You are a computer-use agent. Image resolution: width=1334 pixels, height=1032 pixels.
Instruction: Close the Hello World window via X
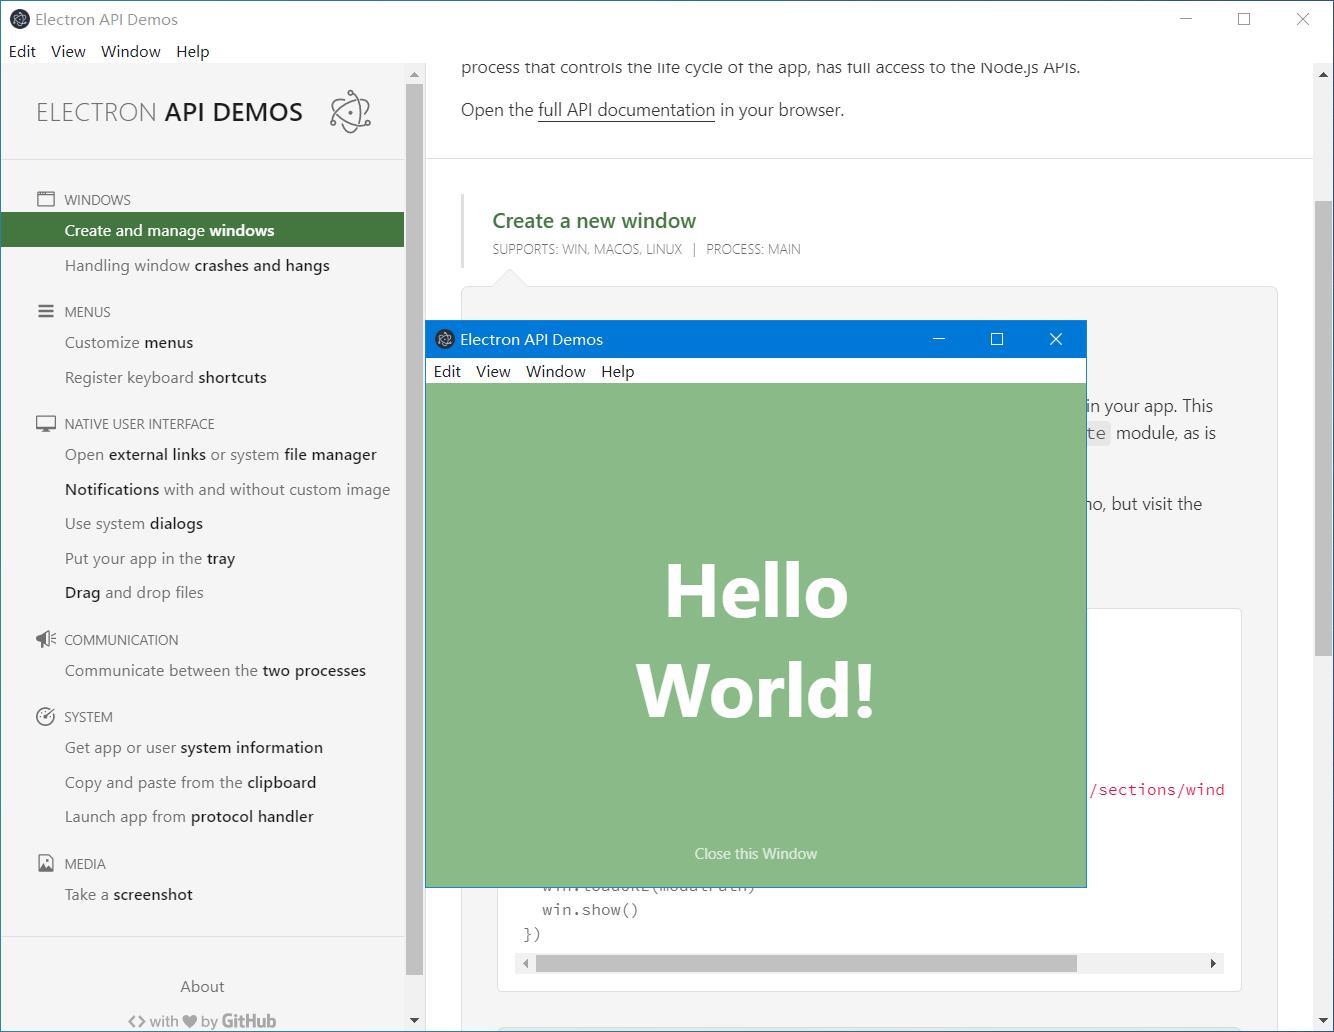pyautogui.click(x=1056, y=339)
